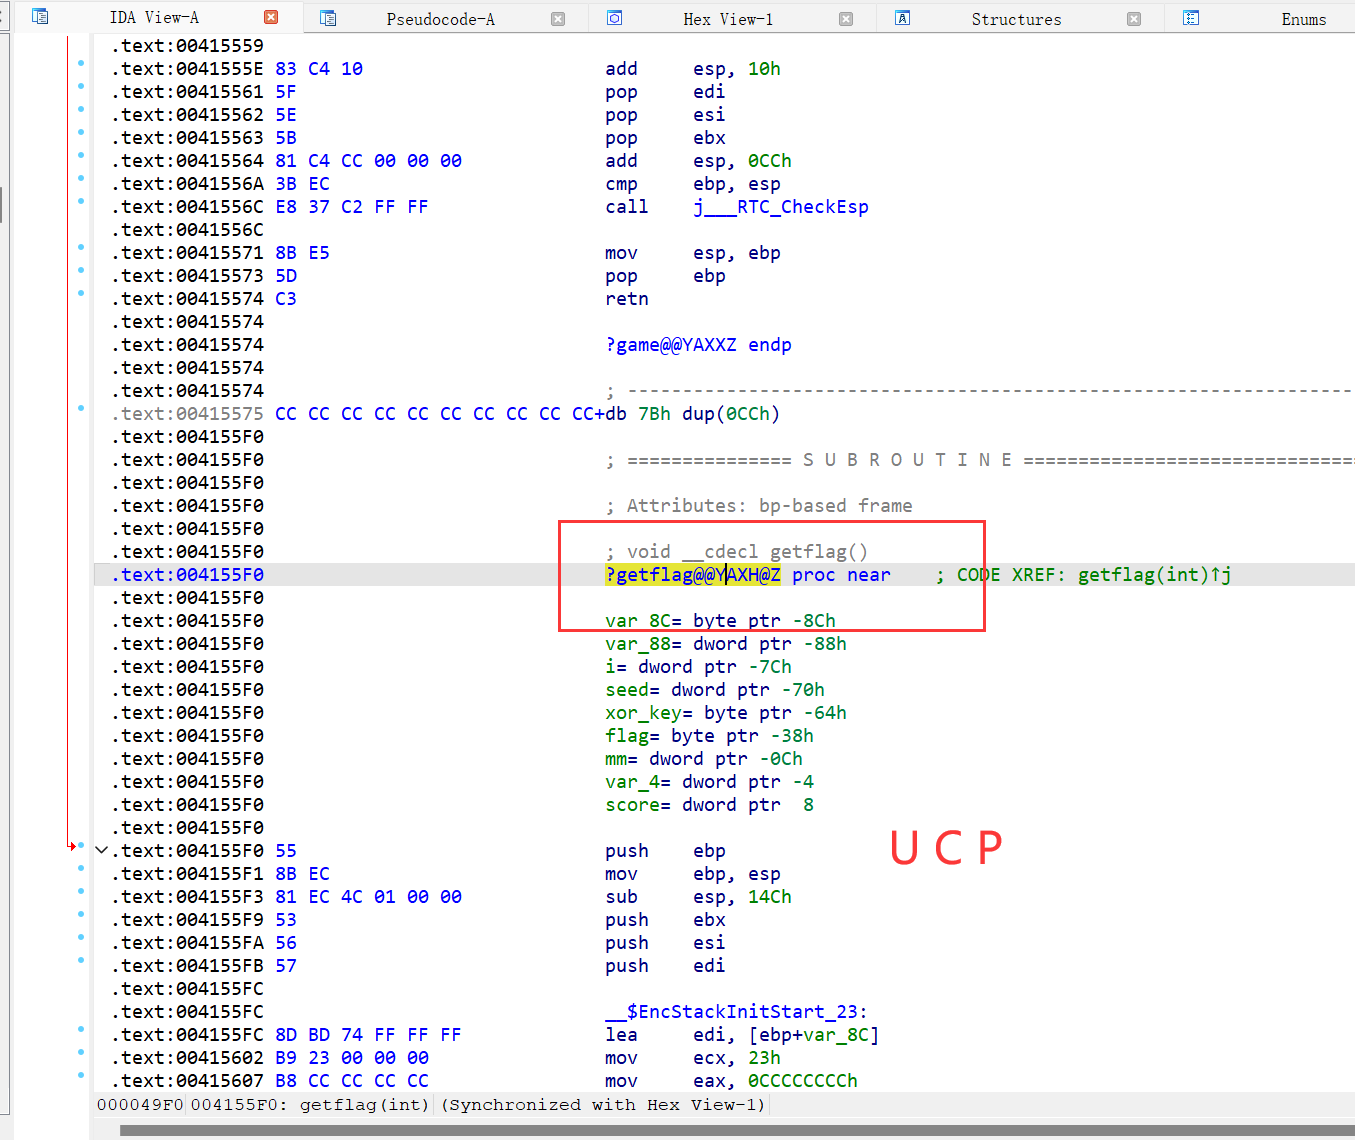Close the Structures tab
This screenshot has width=1355, height=1140.
[1134, 19]
